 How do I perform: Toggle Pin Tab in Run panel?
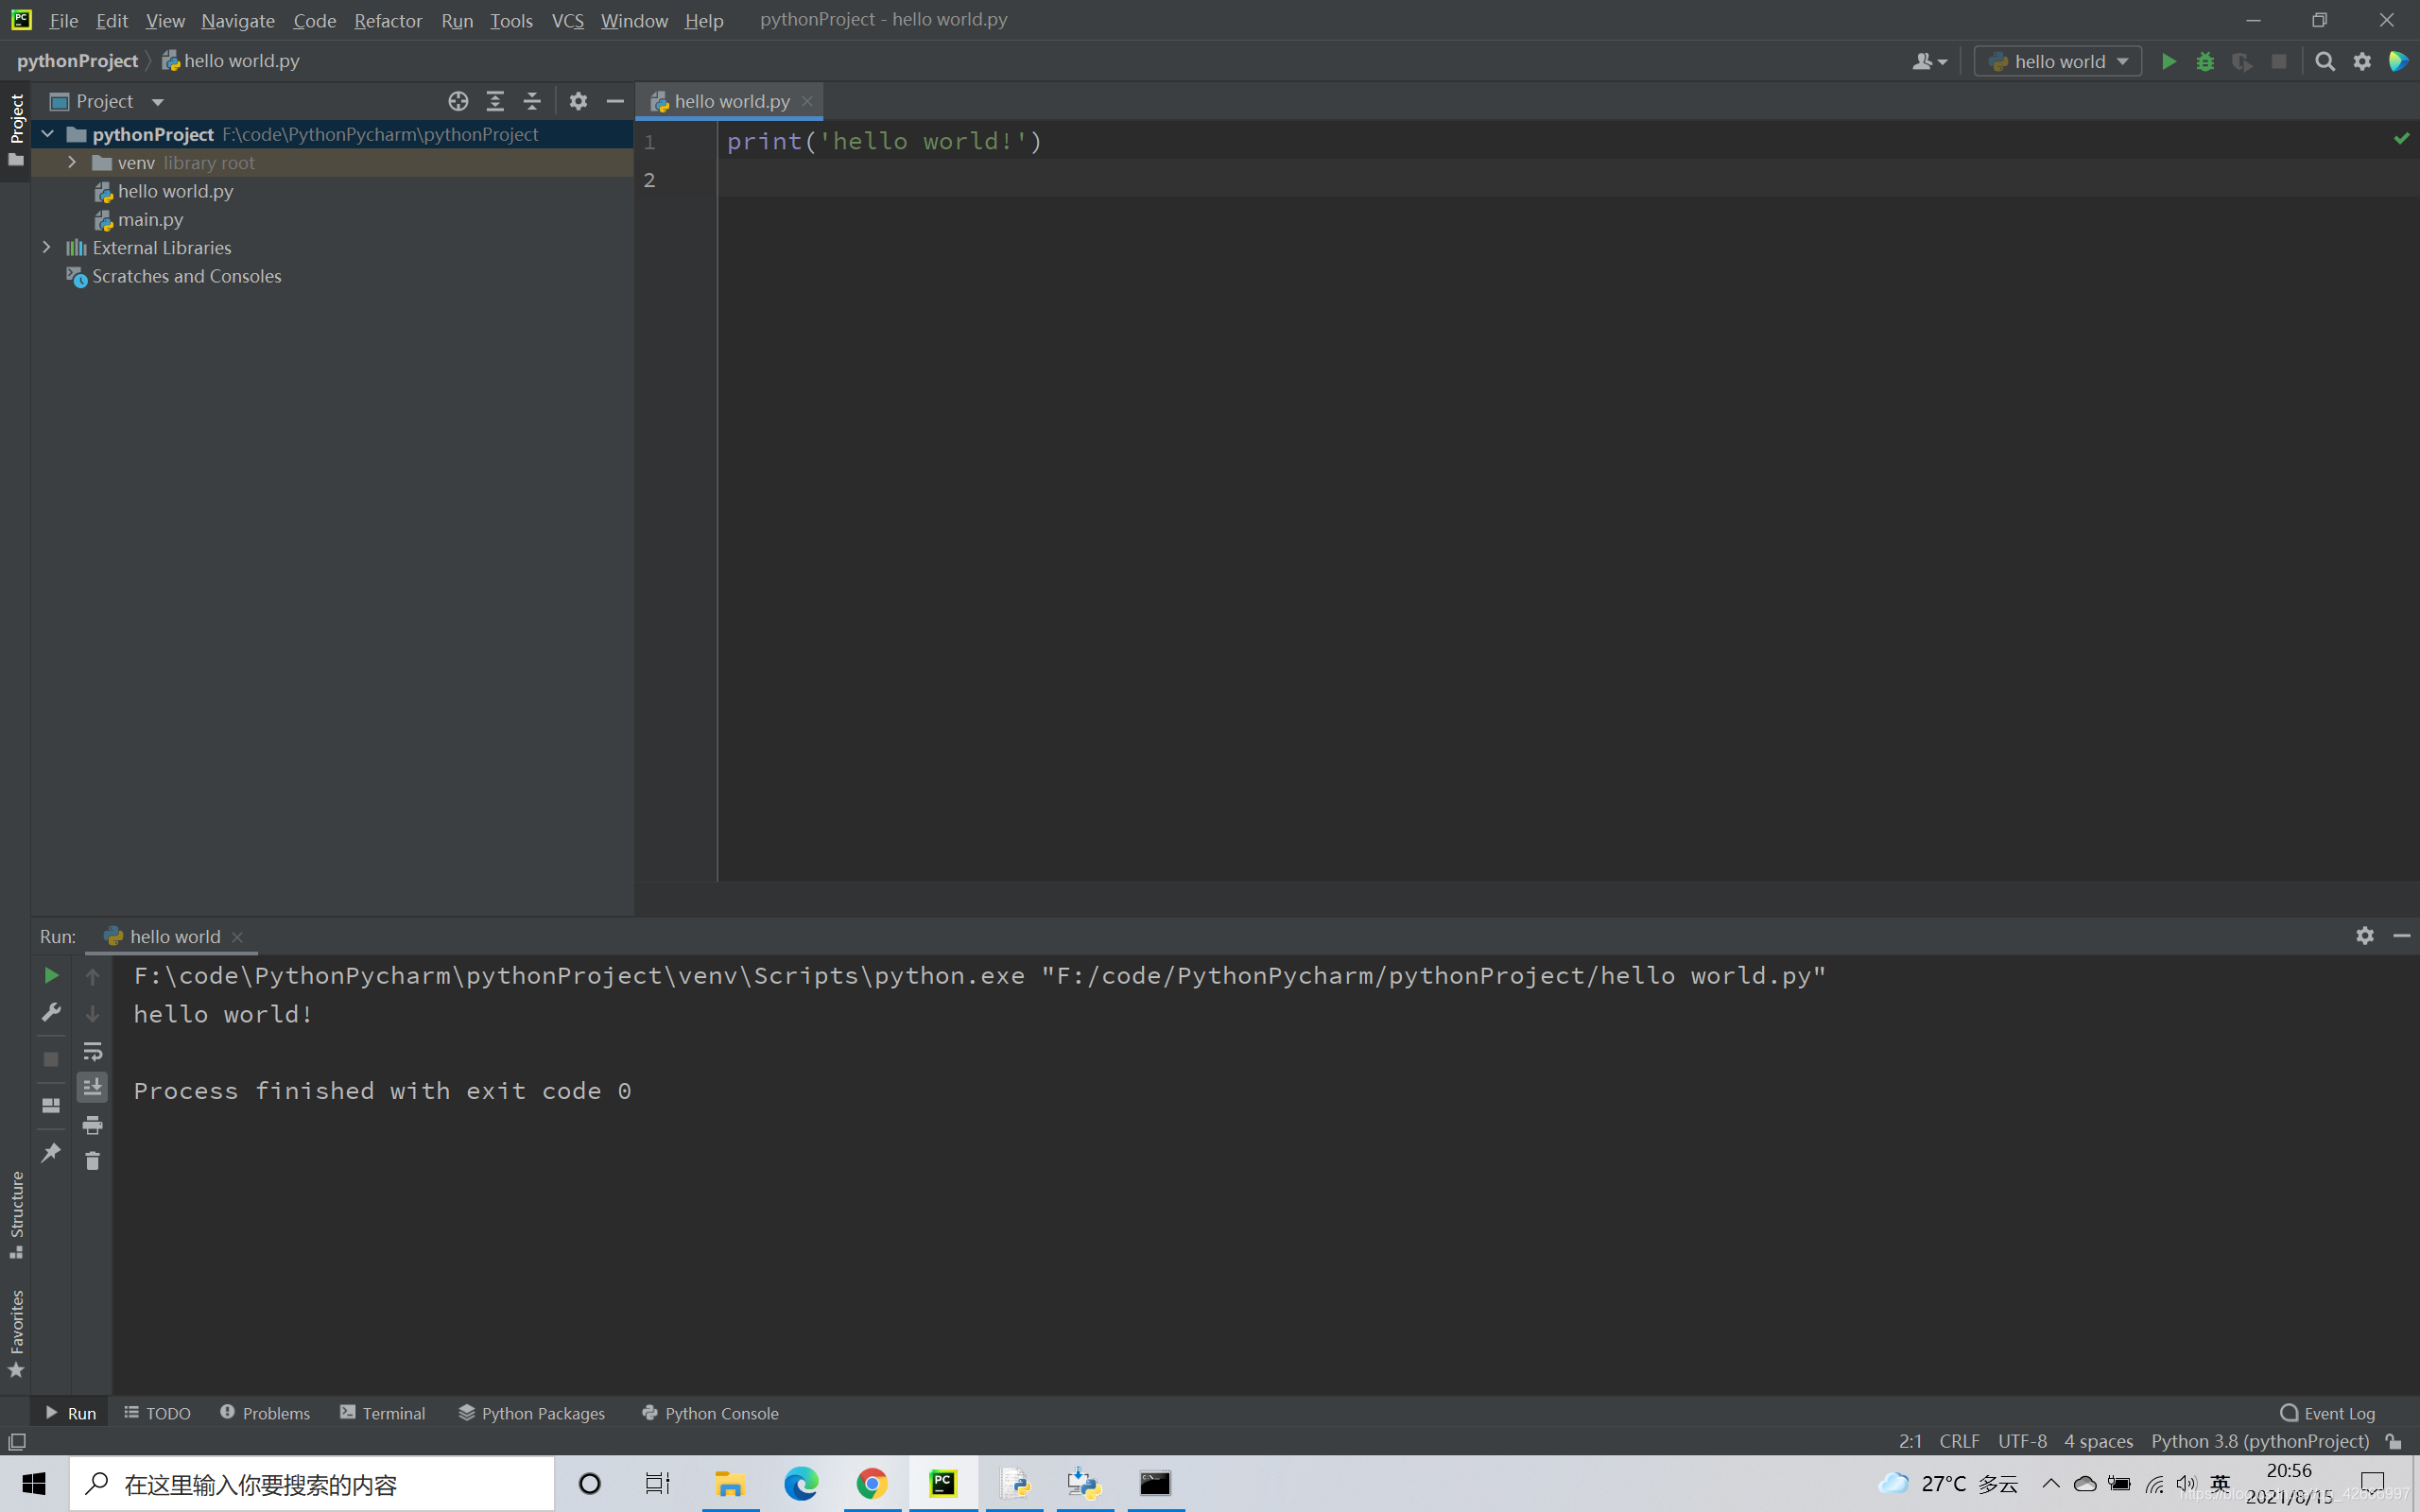[x=51, y=1153]
